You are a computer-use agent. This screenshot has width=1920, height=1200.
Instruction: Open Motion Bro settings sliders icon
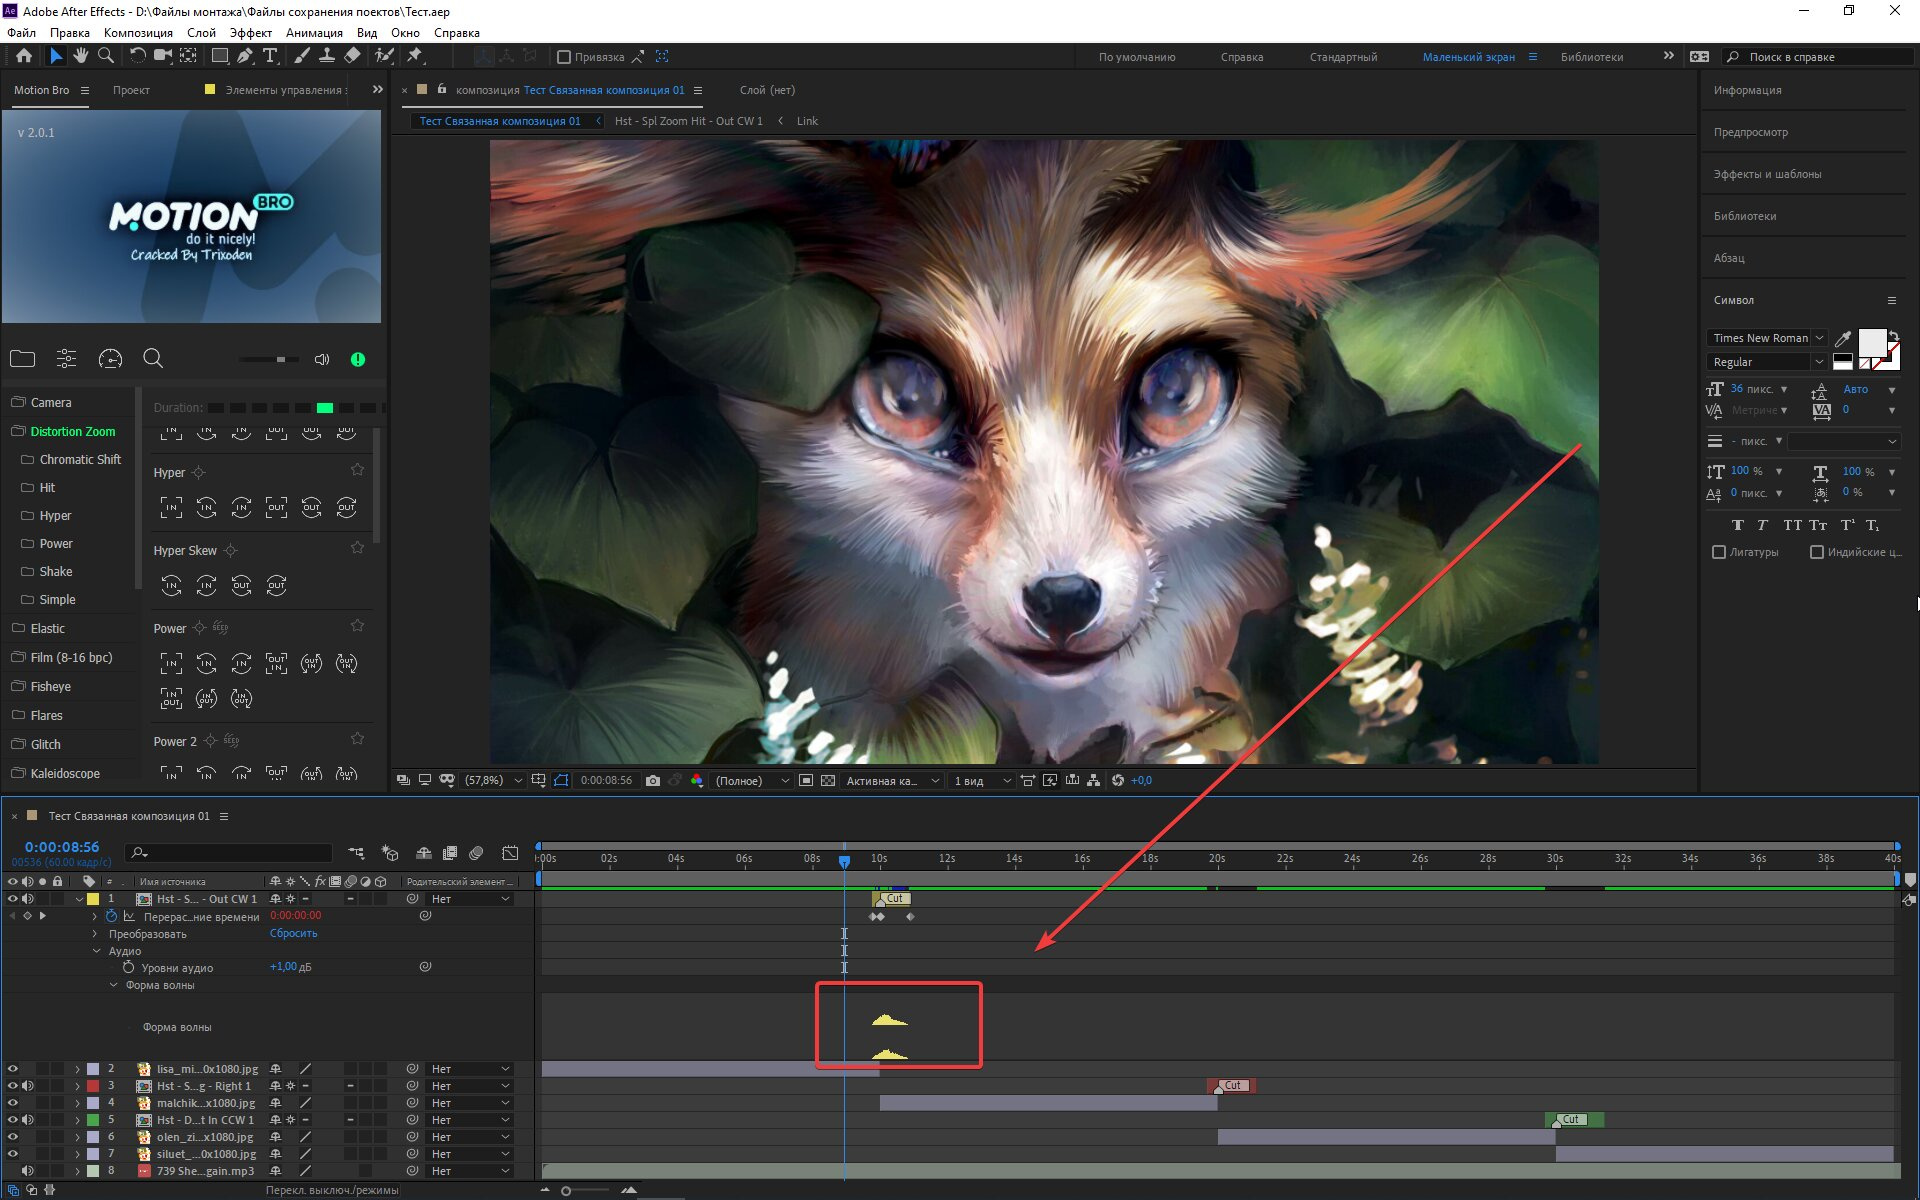pyautogui.click(x=66, y=359)
